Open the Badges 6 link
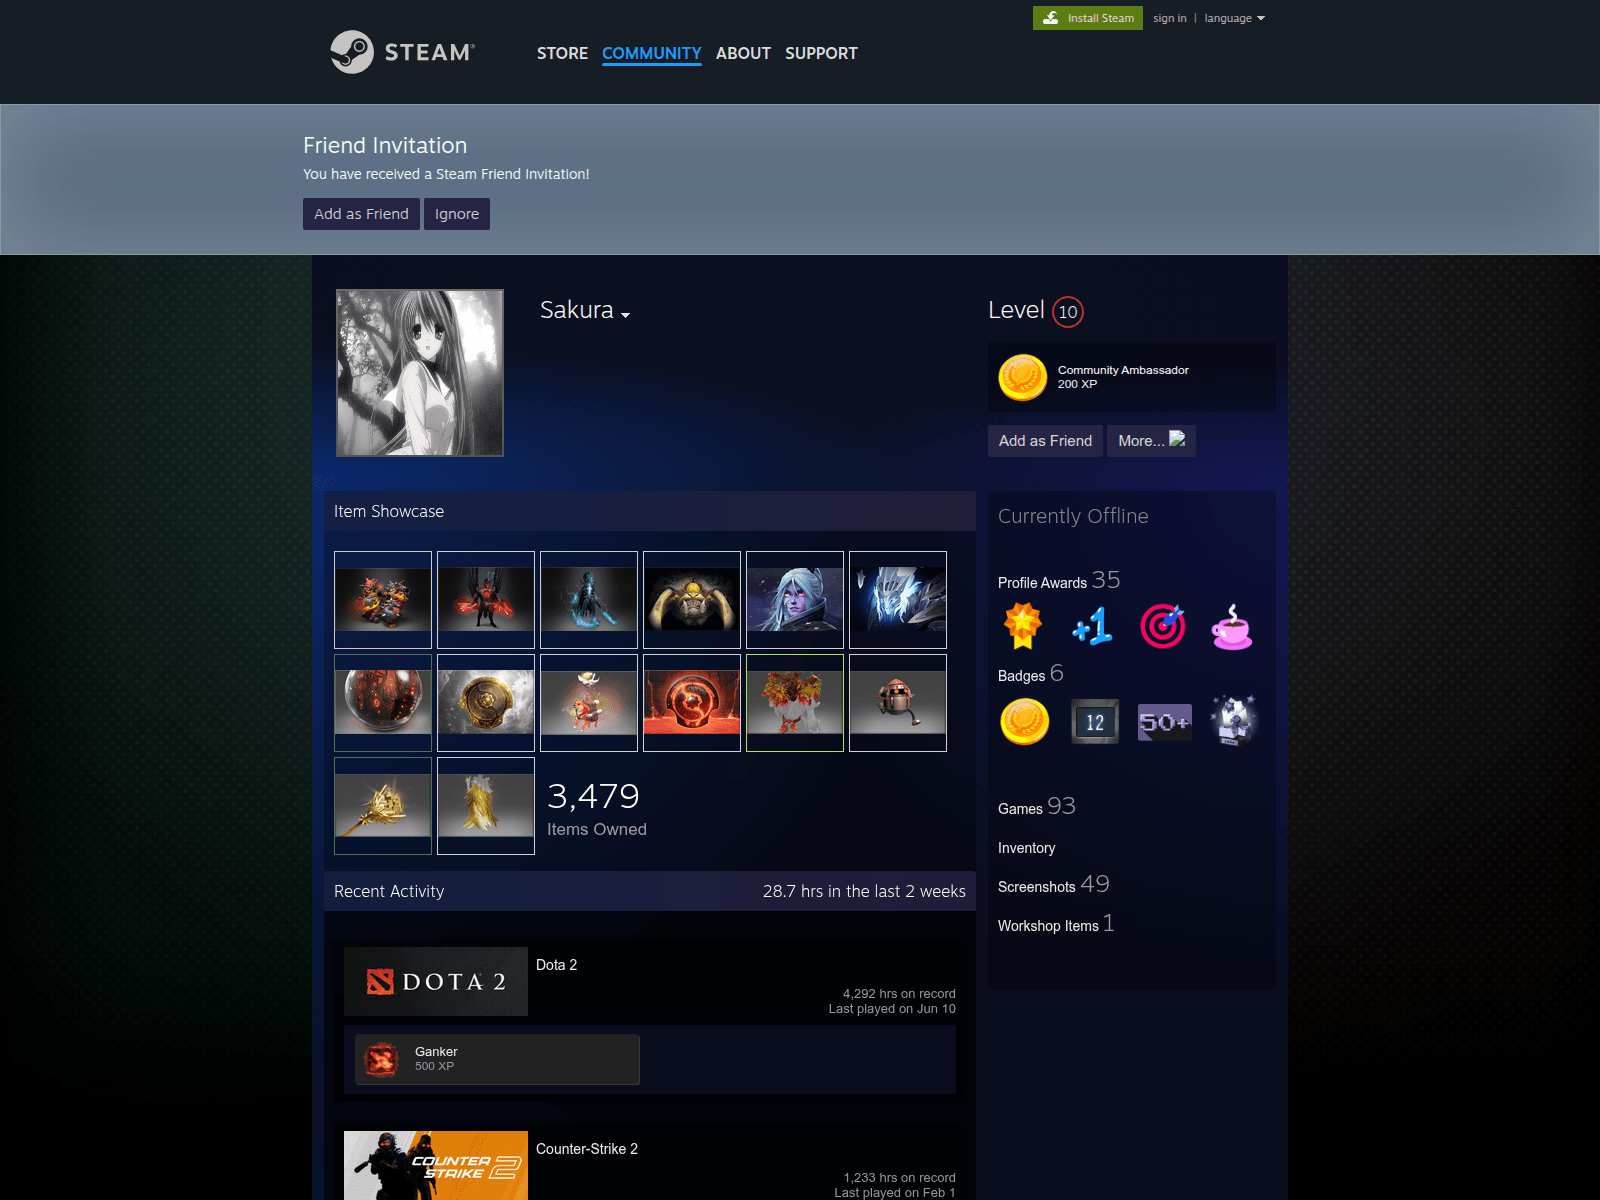This screenshot has height=1200, width=1600. (x=1031, y=674)
